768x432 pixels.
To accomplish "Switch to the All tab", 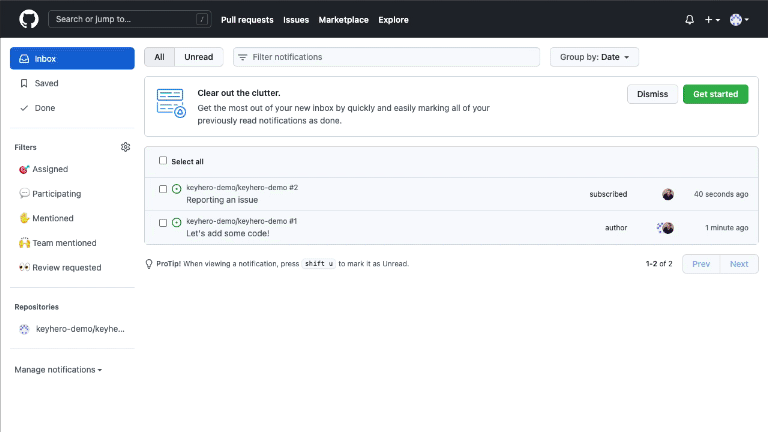I will pyautogui.click(x=159, y=57).
